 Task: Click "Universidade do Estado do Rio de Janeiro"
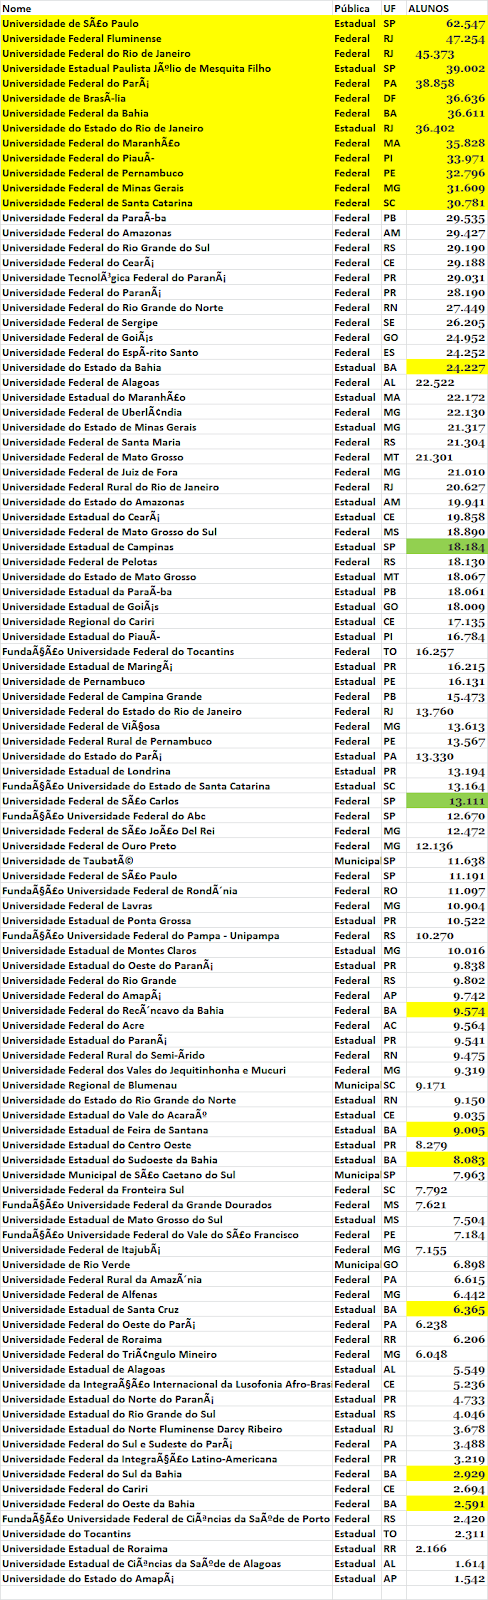(102, 128)
